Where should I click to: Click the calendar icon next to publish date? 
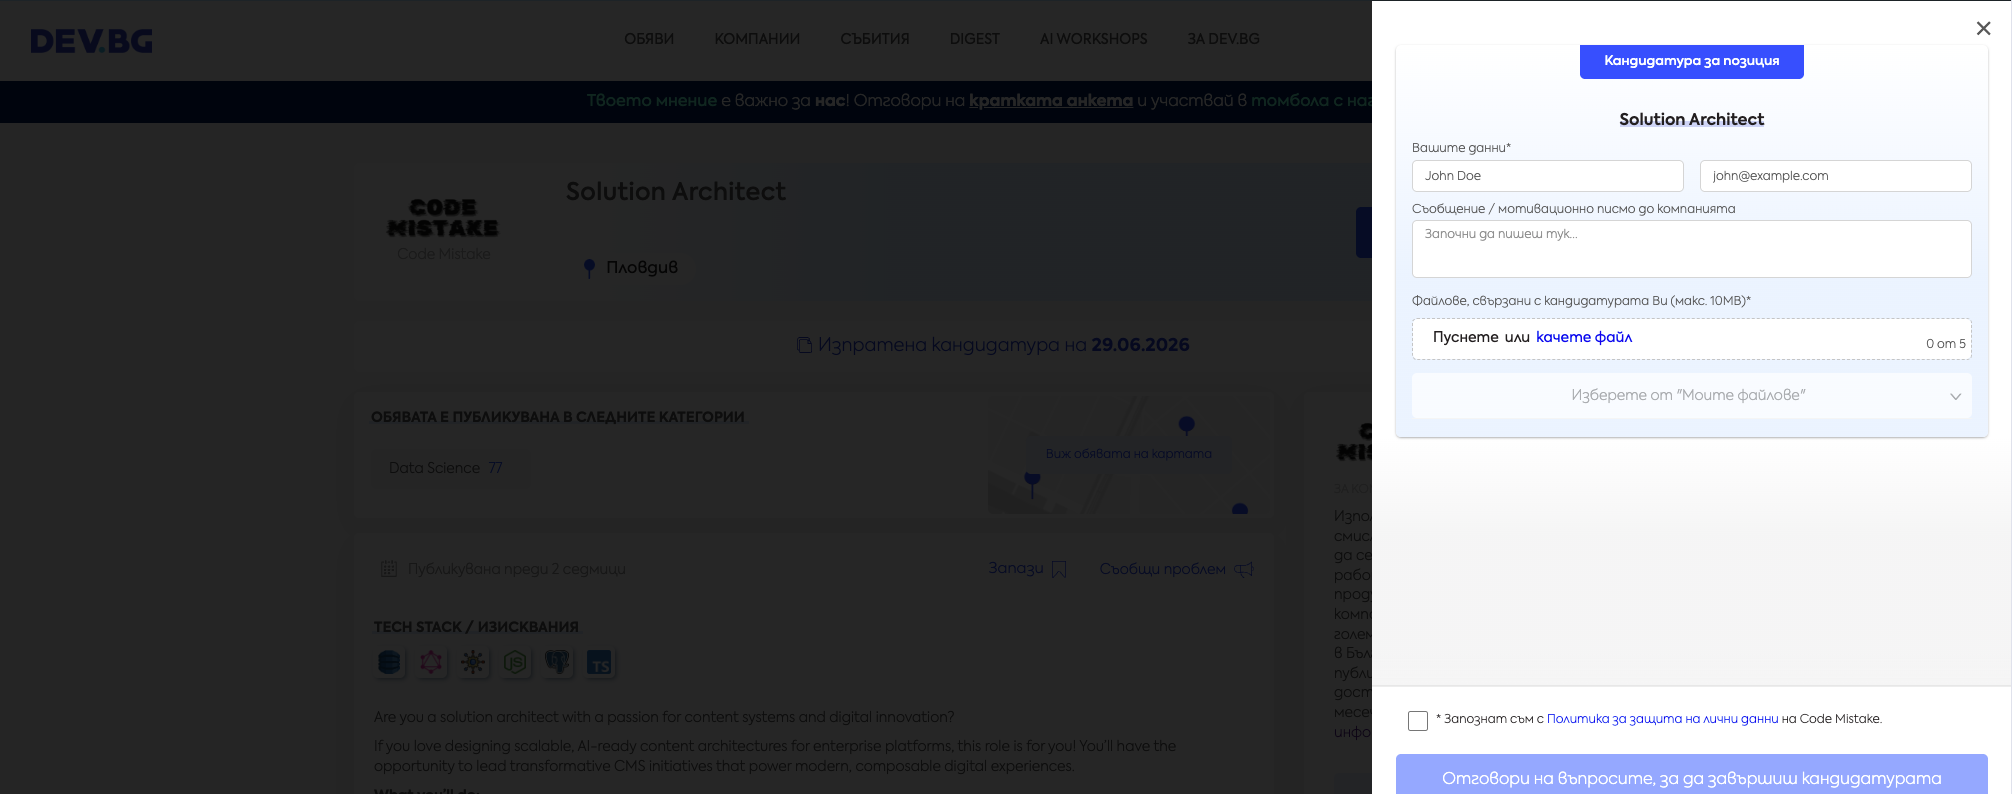tap(389, 569)
